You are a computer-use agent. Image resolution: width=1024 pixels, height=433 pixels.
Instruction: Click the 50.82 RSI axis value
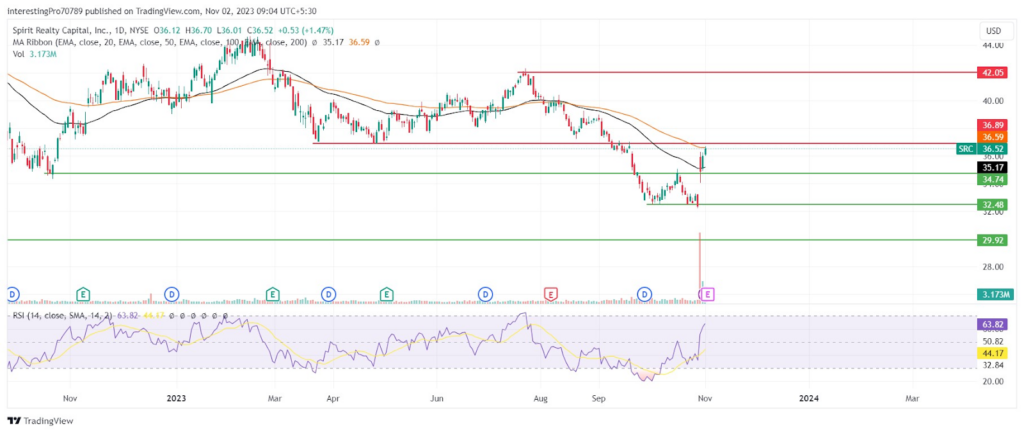[x=992, y=342]
